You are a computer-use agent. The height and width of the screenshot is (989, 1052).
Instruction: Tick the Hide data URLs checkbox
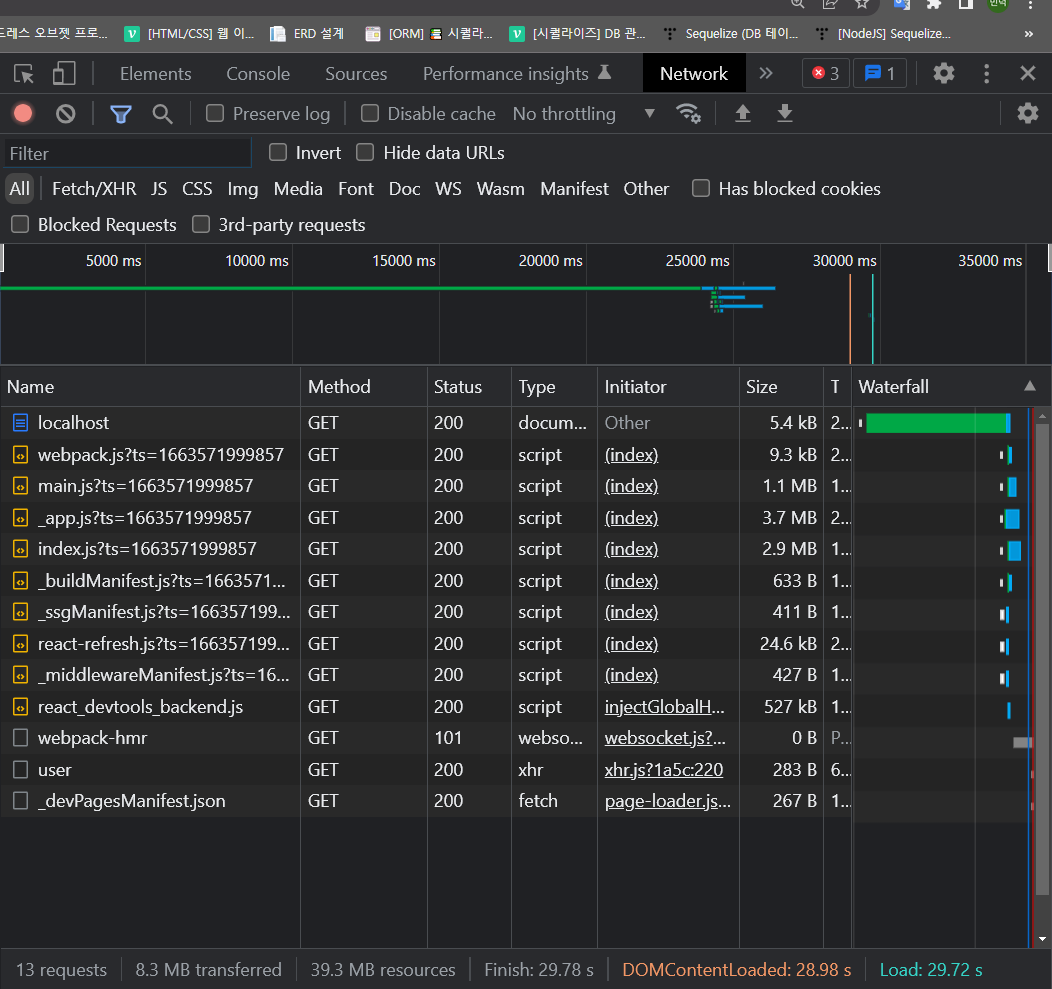pos(365,153)
